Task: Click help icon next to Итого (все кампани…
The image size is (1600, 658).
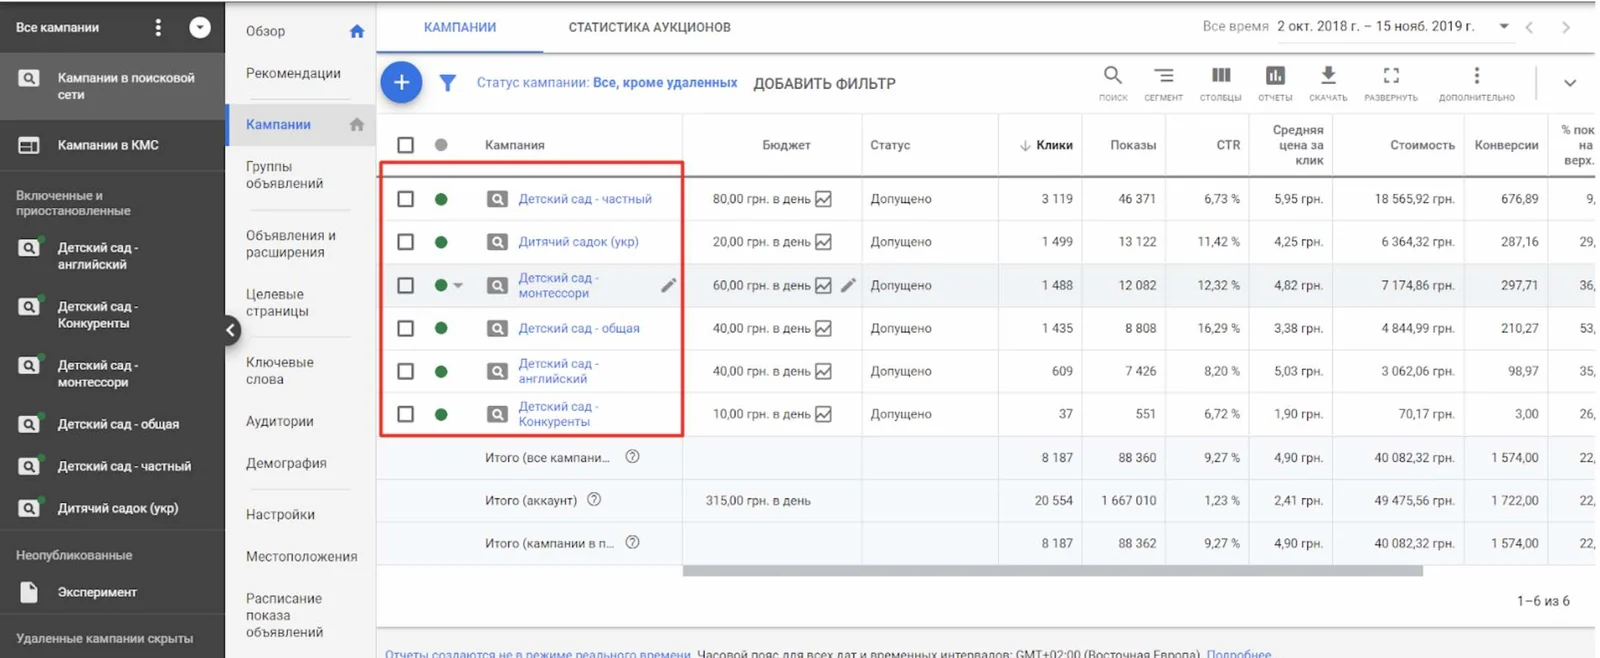Action: 632,457
